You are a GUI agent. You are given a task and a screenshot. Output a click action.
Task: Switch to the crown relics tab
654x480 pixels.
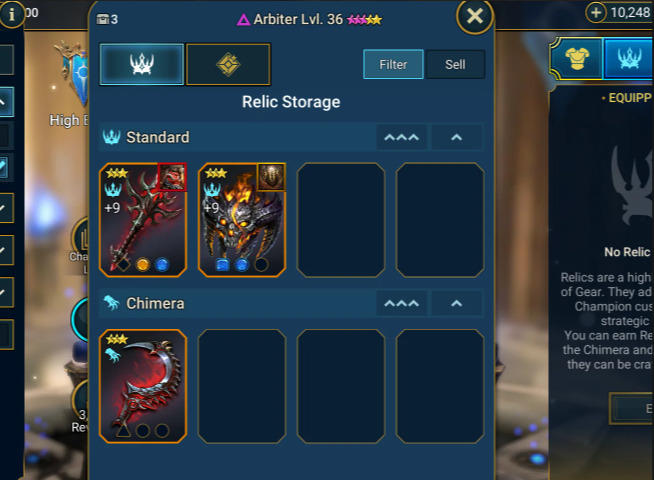pos(142,64)
